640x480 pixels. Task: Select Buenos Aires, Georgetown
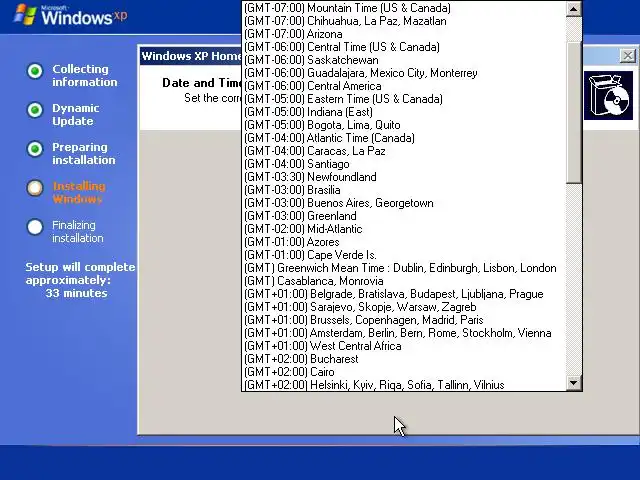click(x=404, y=203)
